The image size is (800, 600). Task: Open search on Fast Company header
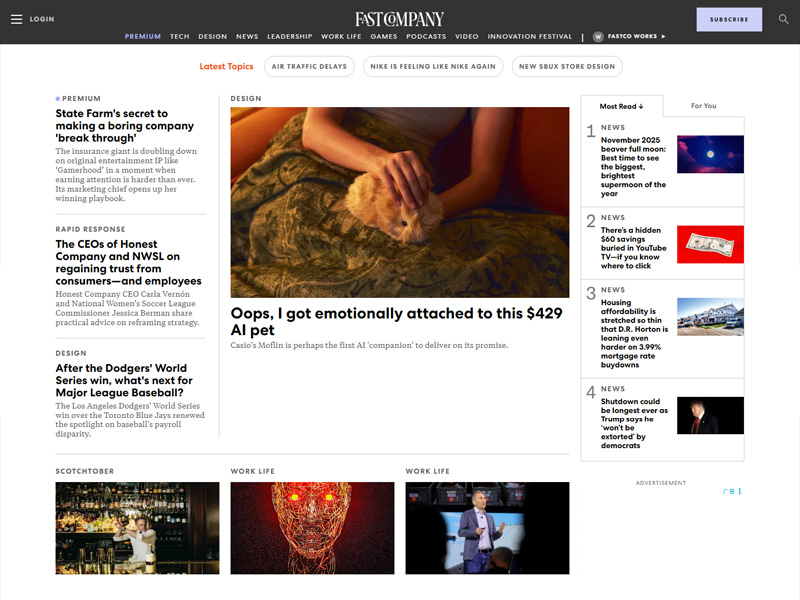(784, 18)
